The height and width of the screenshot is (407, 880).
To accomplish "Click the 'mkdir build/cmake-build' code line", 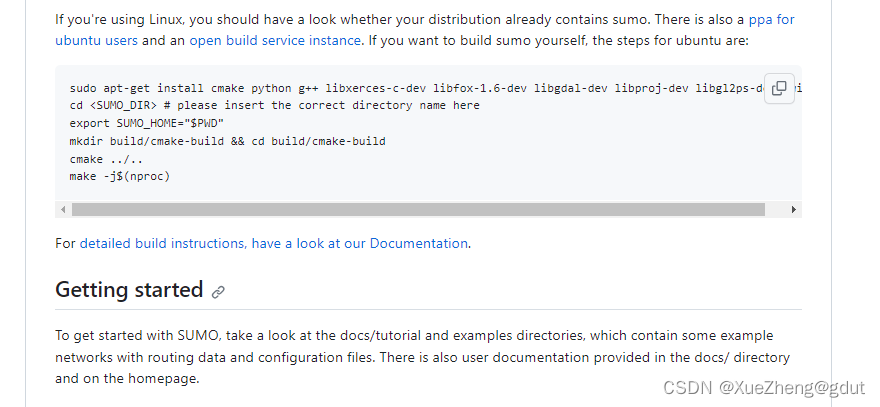I will [227, 141].
